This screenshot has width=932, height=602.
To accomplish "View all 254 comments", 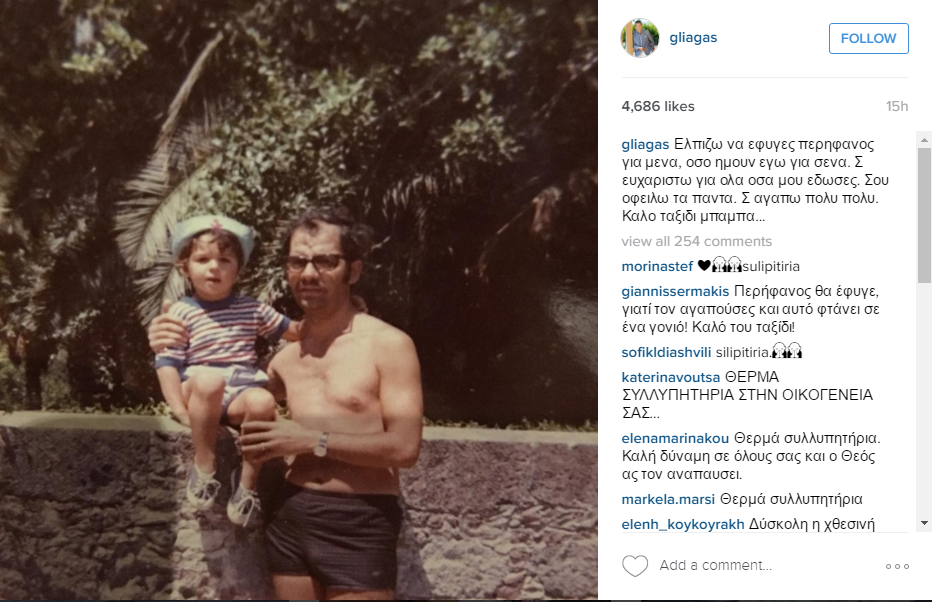I will pos(697,241).
